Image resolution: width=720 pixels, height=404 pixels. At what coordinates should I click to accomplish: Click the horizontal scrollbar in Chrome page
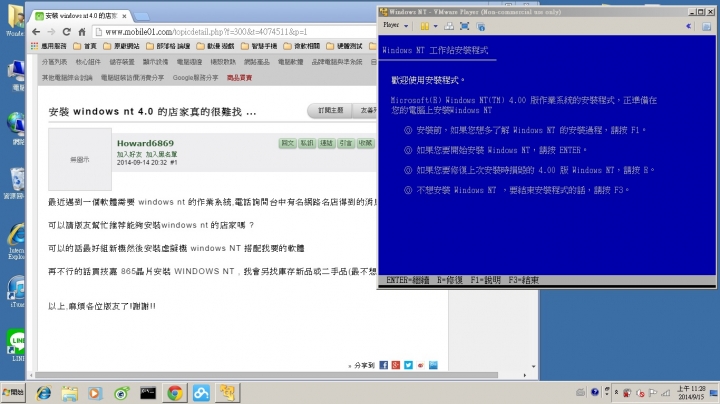[266, 375]
